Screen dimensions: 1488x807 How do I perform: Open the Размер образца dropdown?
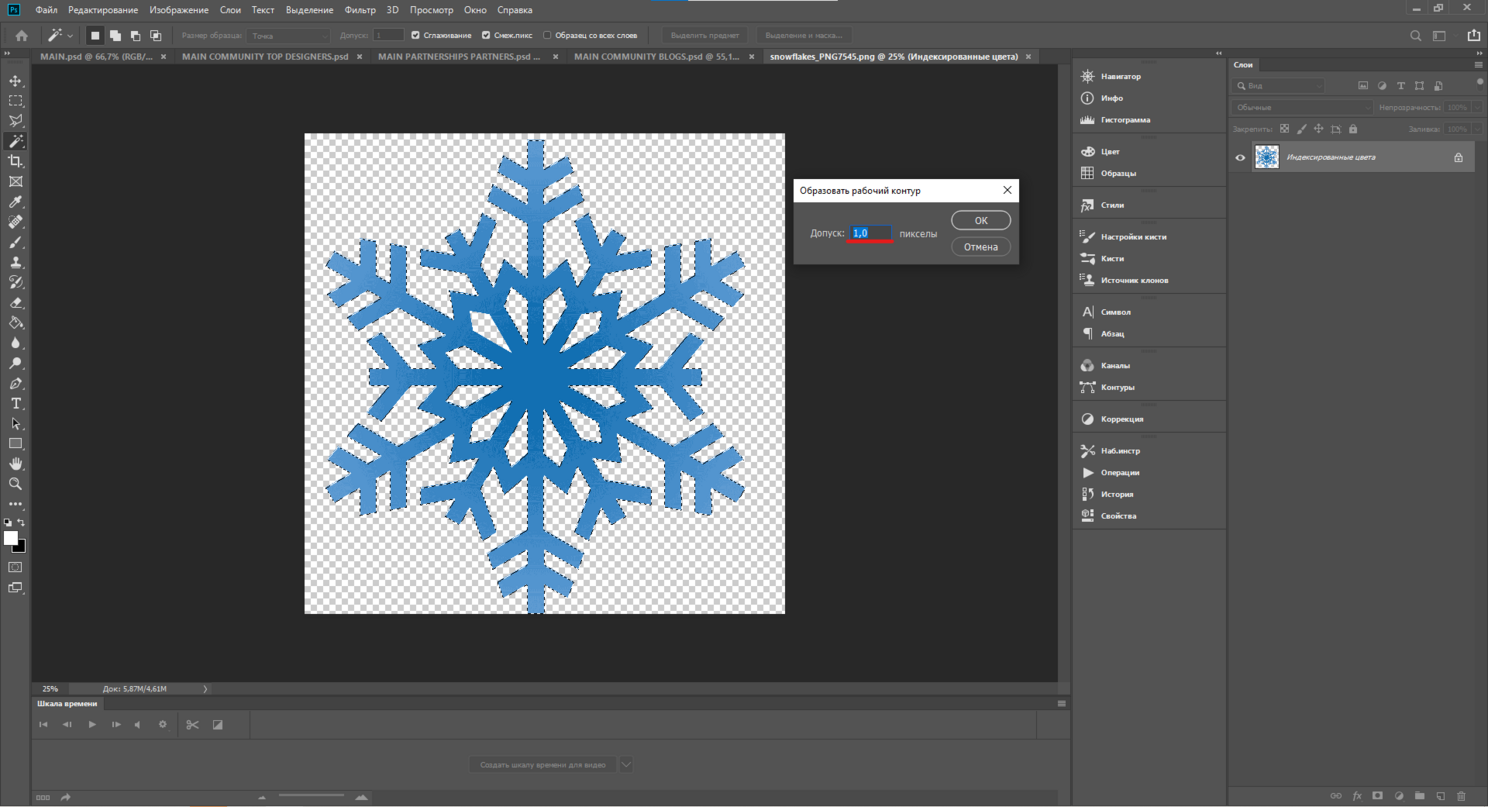click(289, 35)
